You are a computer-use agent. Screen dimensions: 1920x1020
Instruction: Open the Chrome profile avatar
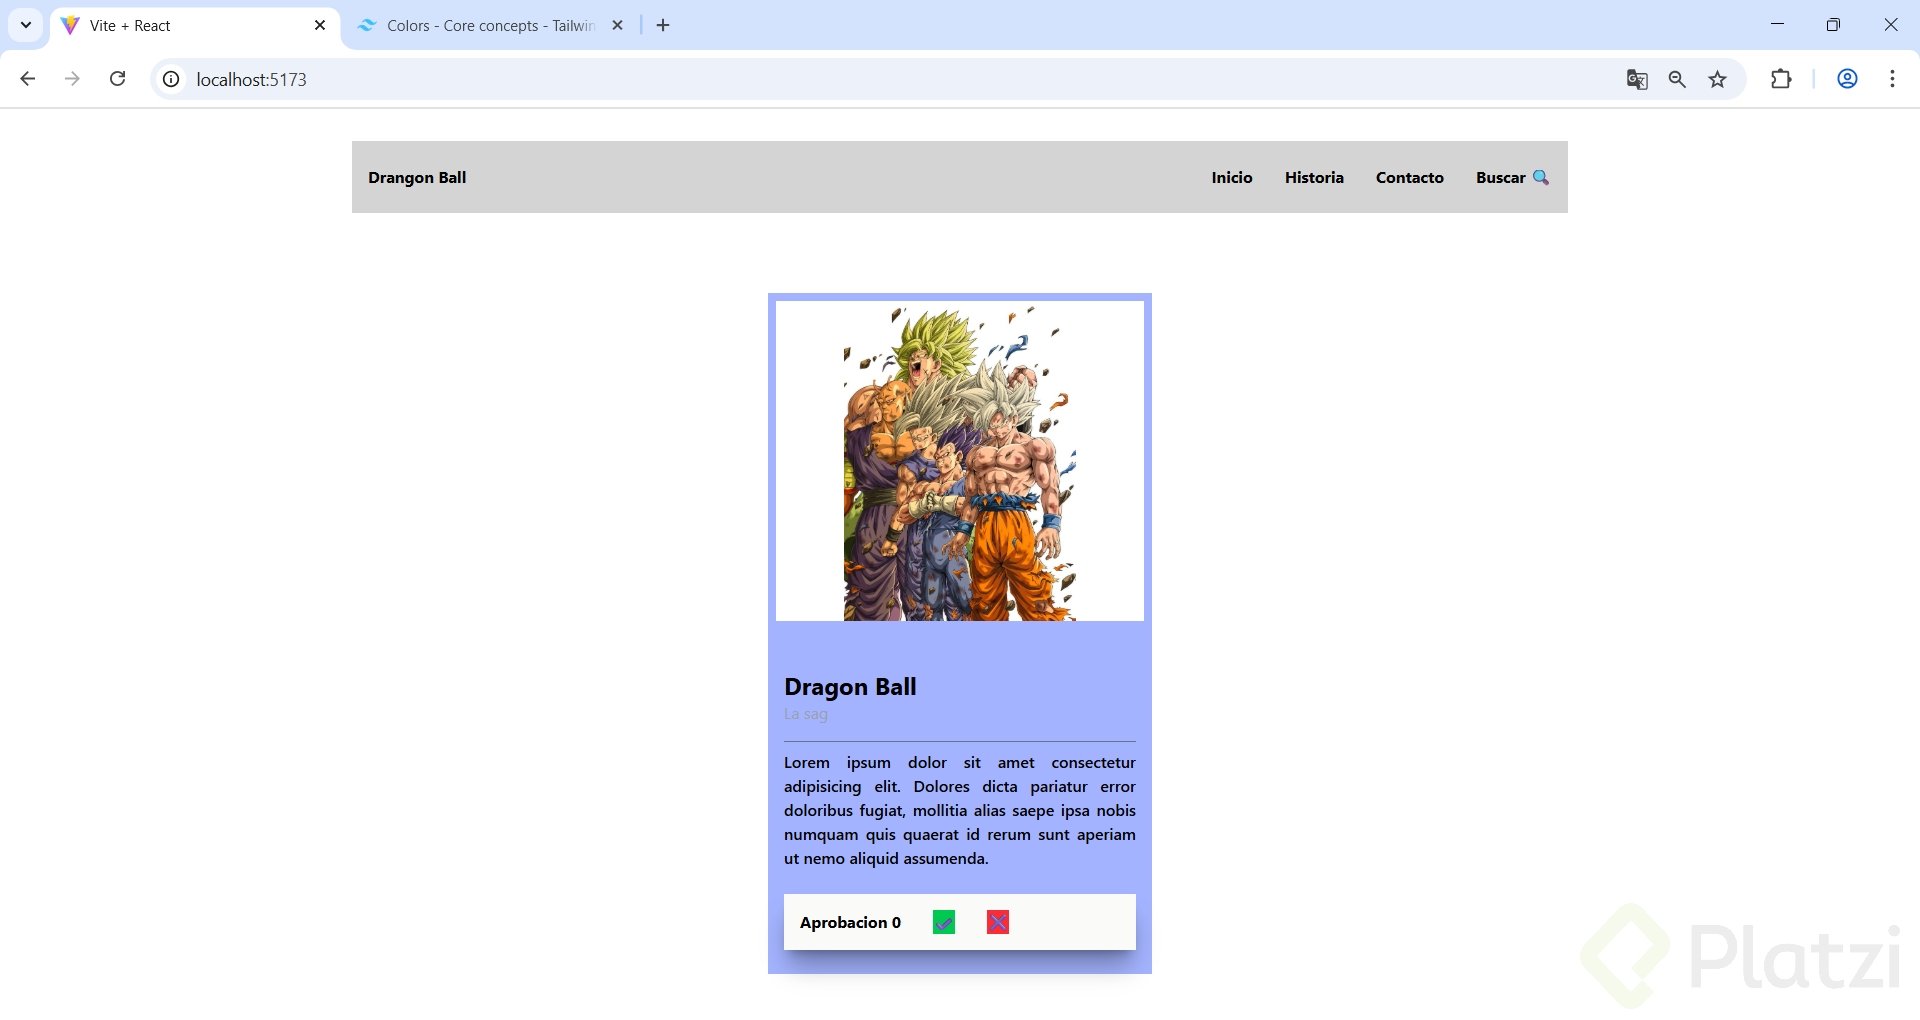(1847, 79)
